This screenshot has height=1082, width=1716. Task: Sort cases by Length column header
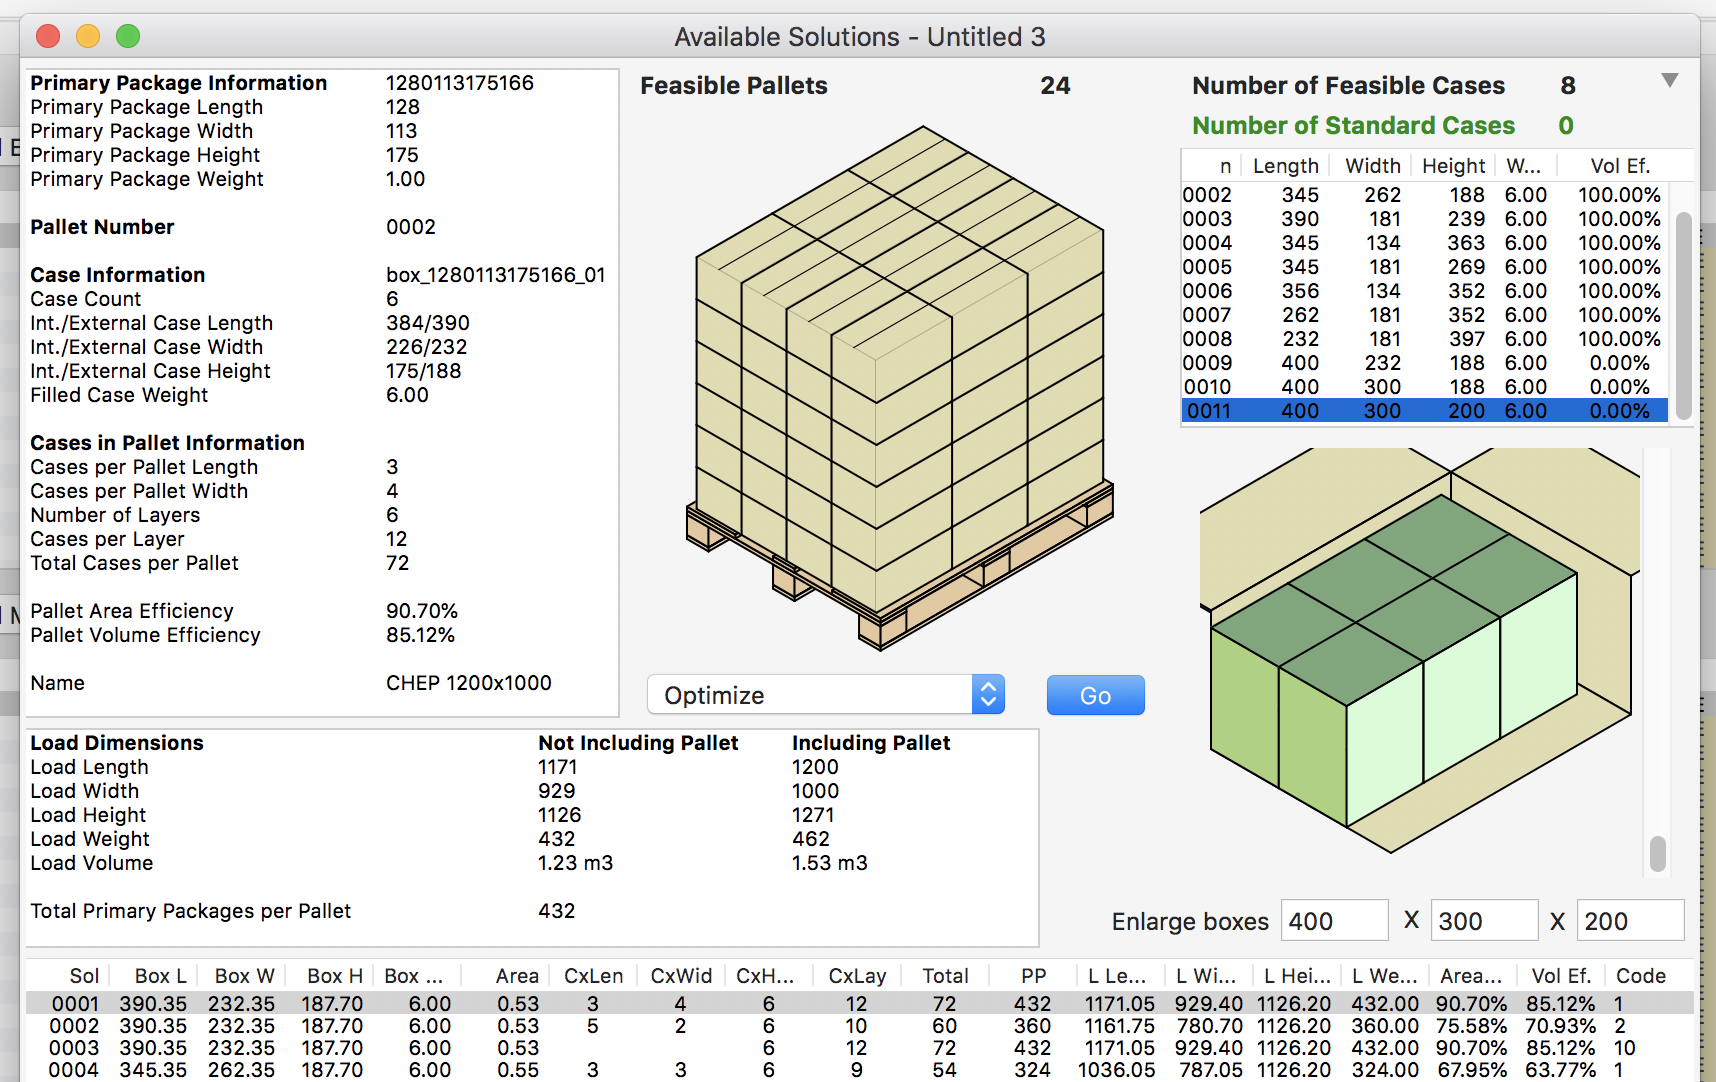coord(1285,166)
